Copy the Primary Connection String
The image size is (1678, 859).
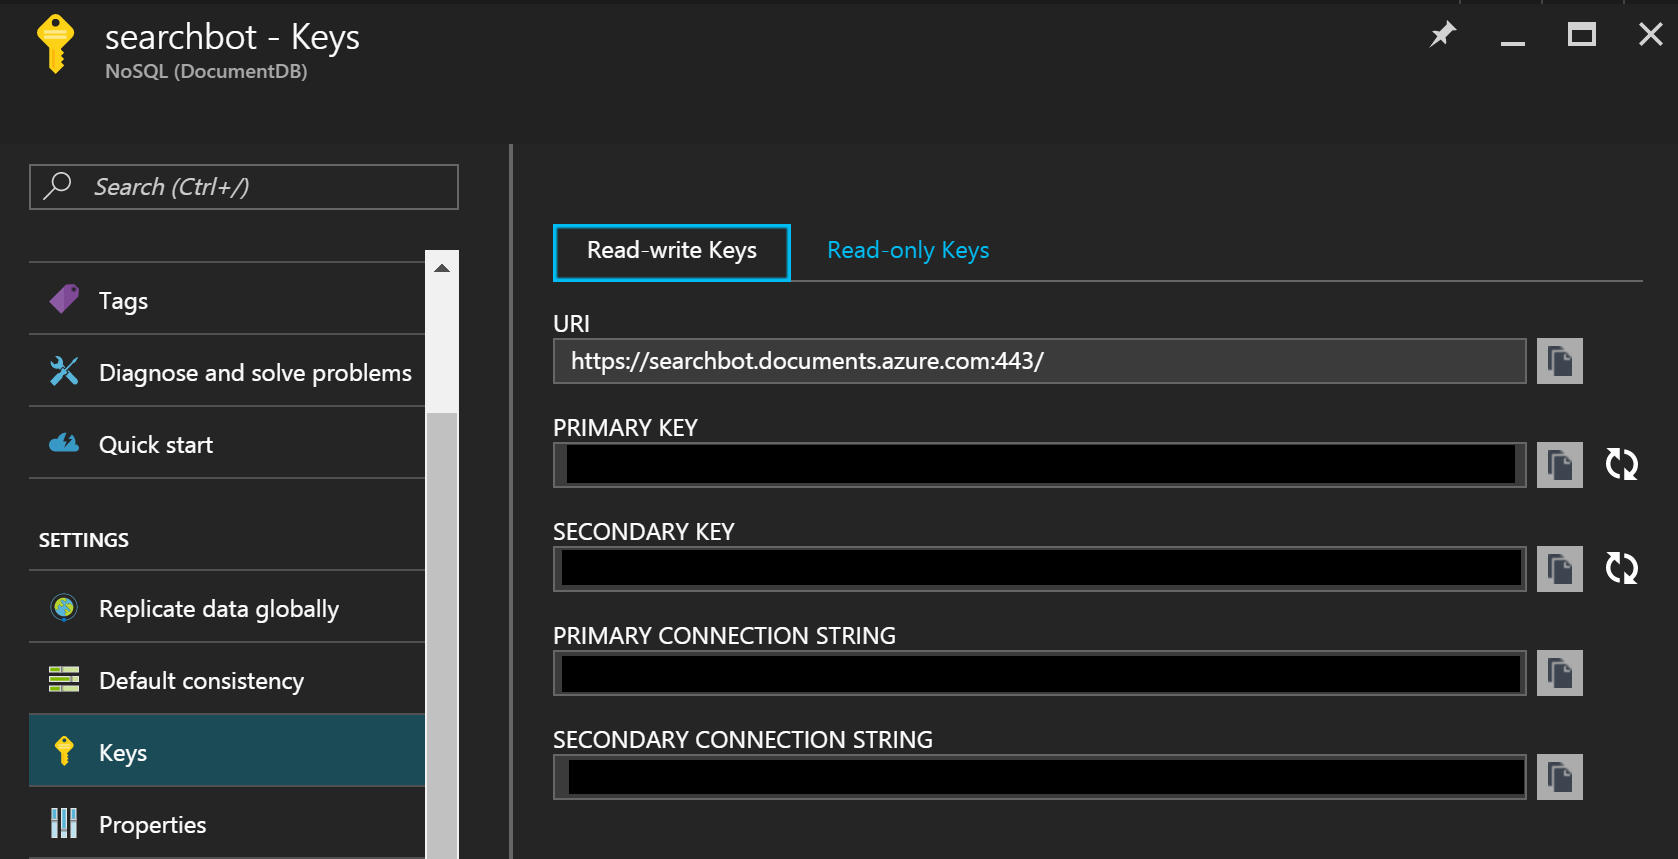click(x=1559, y=673)
